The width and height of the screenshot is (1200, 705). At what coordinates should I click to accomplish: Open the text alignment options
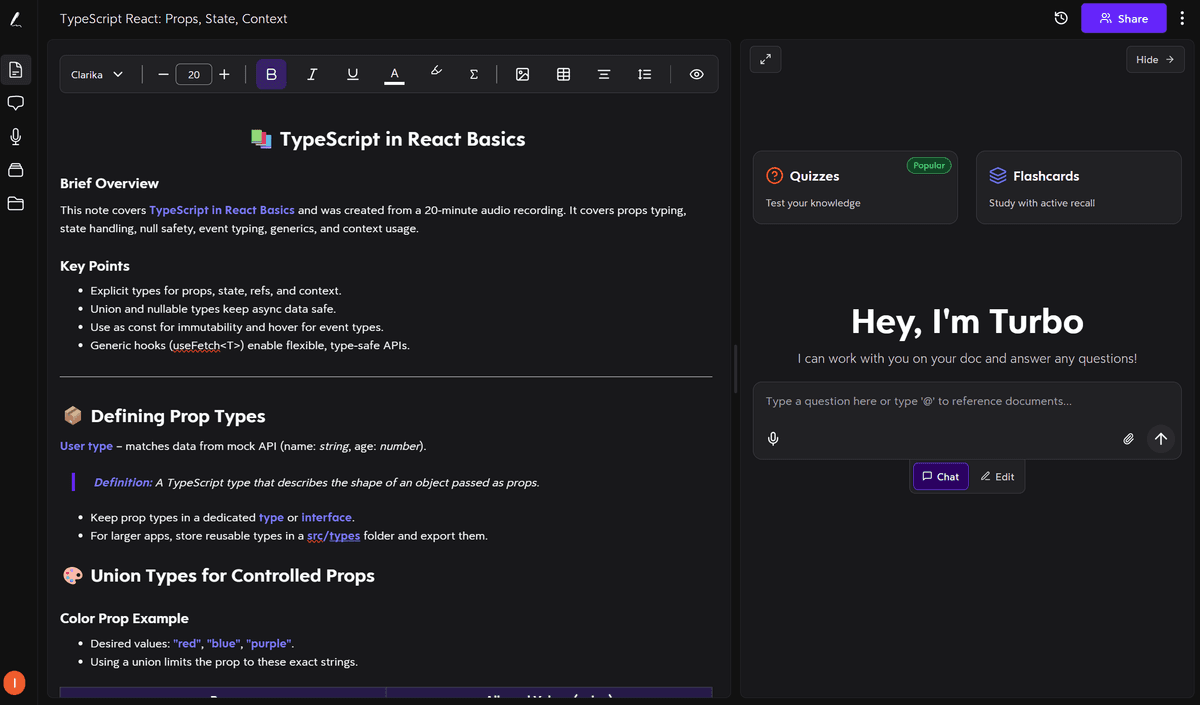click(604, 73)
